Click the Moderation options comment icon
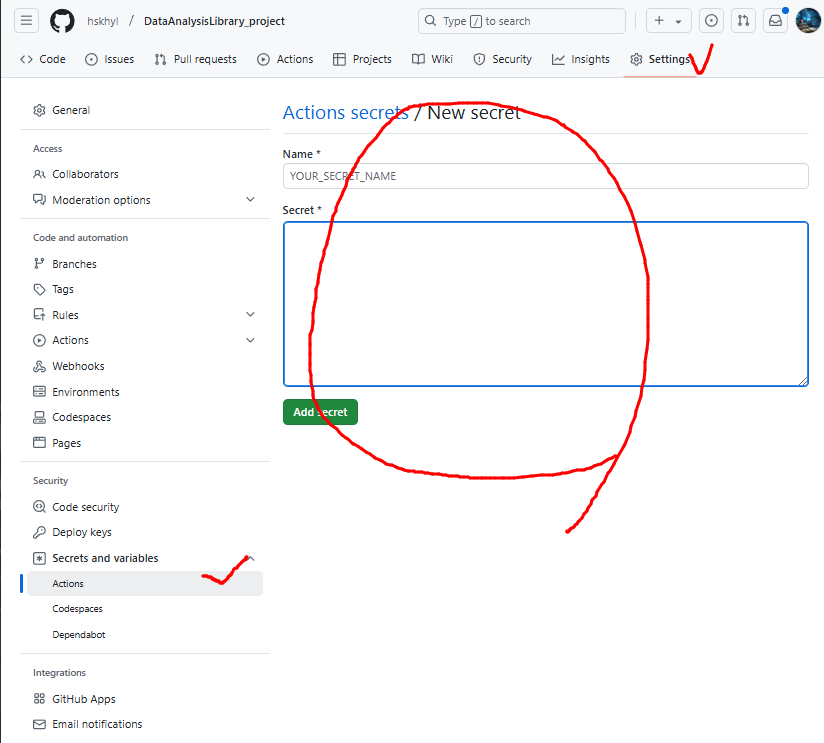This screenshot has width=824, height=743. pos(39,200)
